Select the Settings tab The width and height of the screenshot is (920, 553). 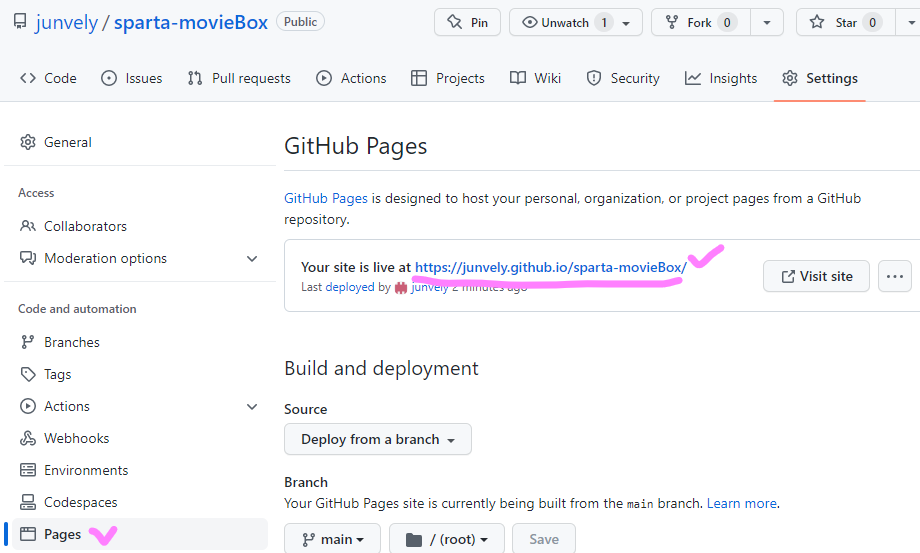point(820,78)
